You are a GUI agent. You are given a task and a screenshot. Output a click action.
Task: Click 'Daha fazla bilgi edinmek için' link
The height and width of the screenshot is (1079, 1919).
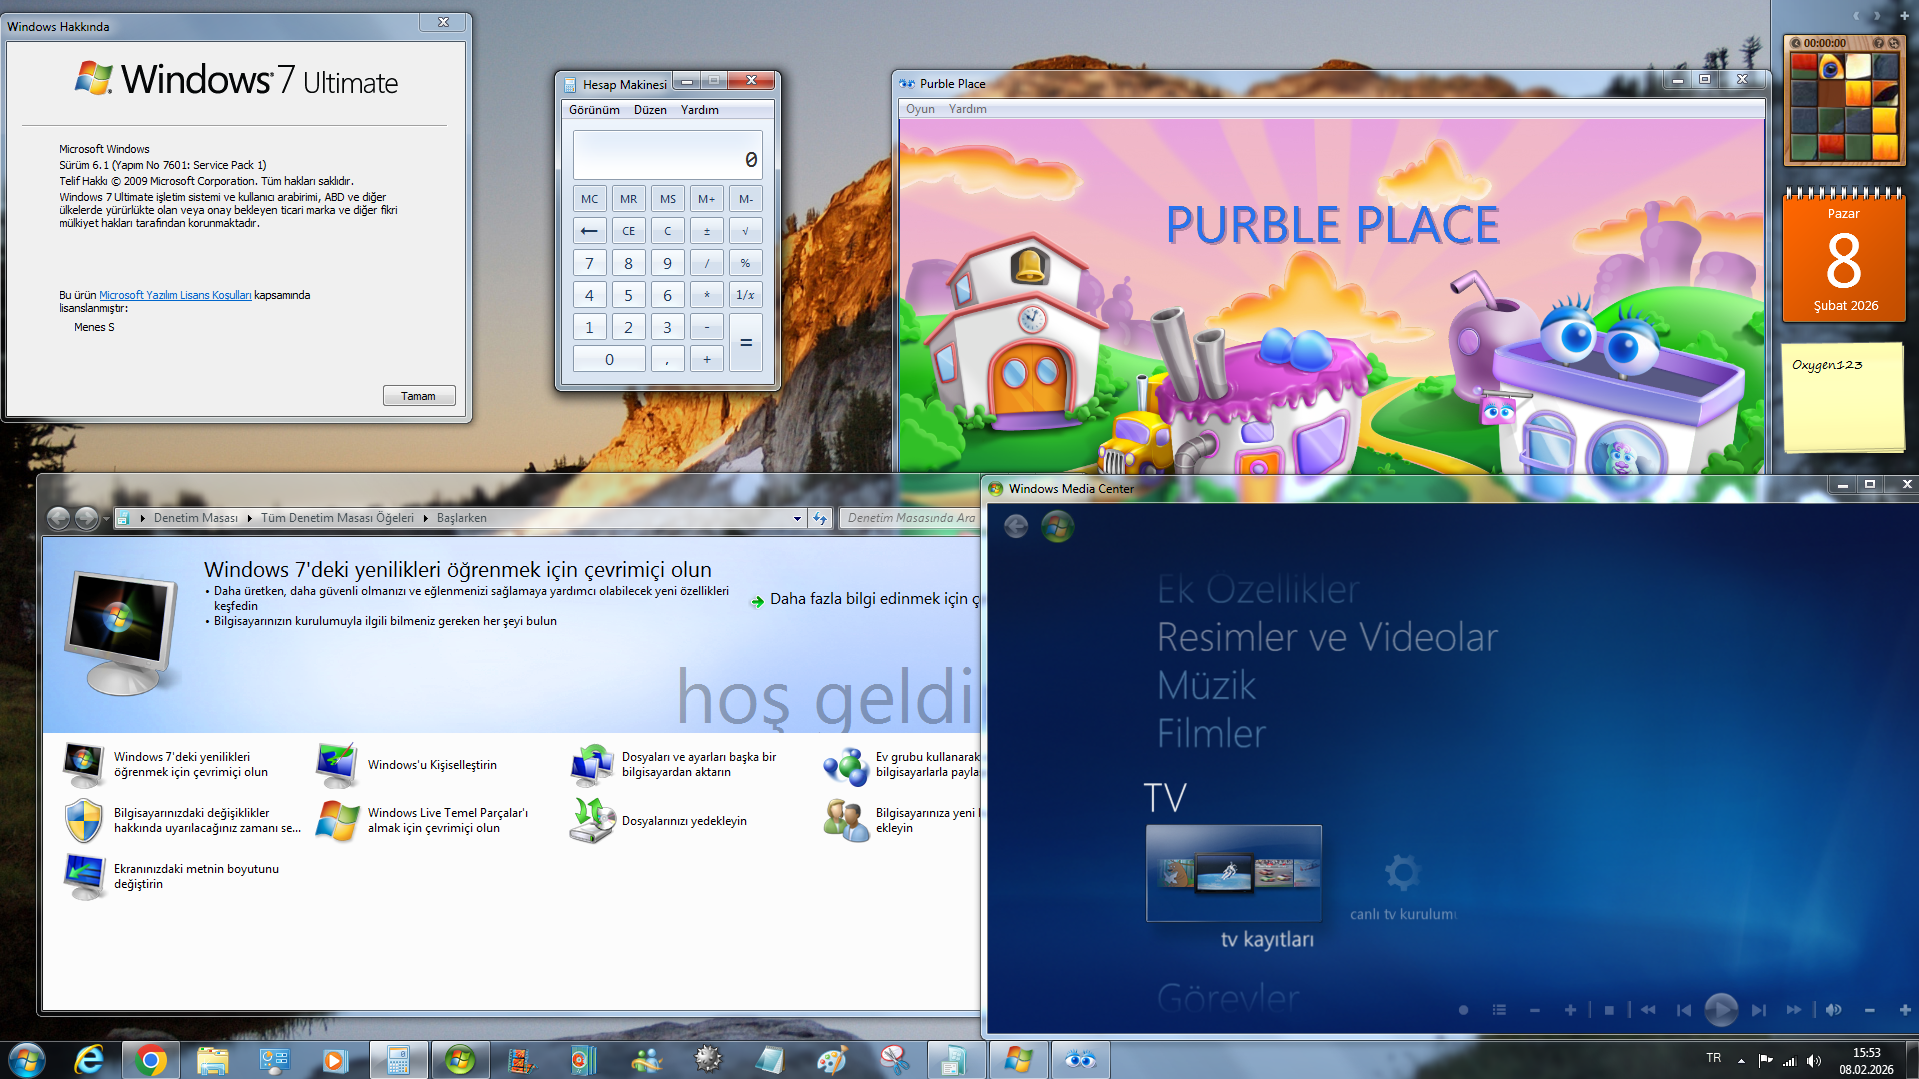(866, 599)
